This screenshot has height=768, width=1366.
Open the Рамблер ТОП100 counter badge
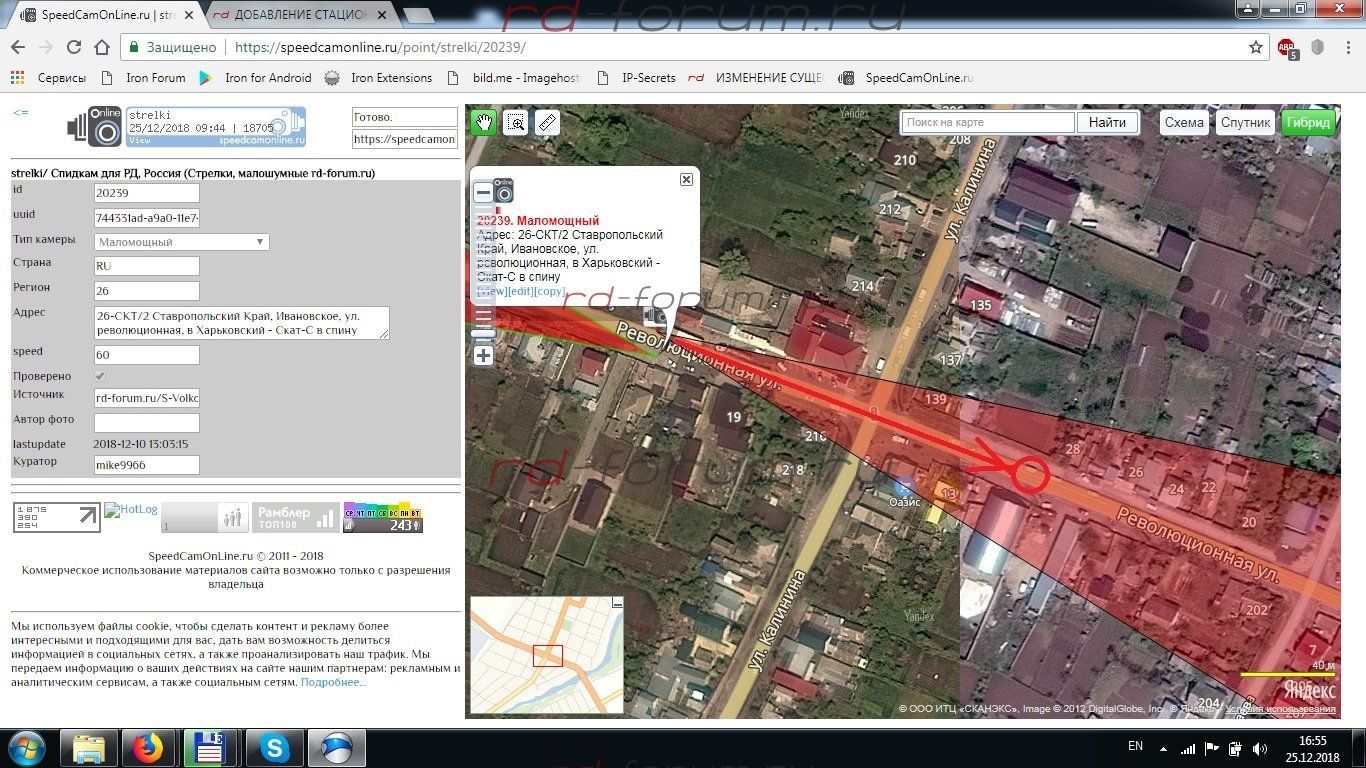pos(295,517)
